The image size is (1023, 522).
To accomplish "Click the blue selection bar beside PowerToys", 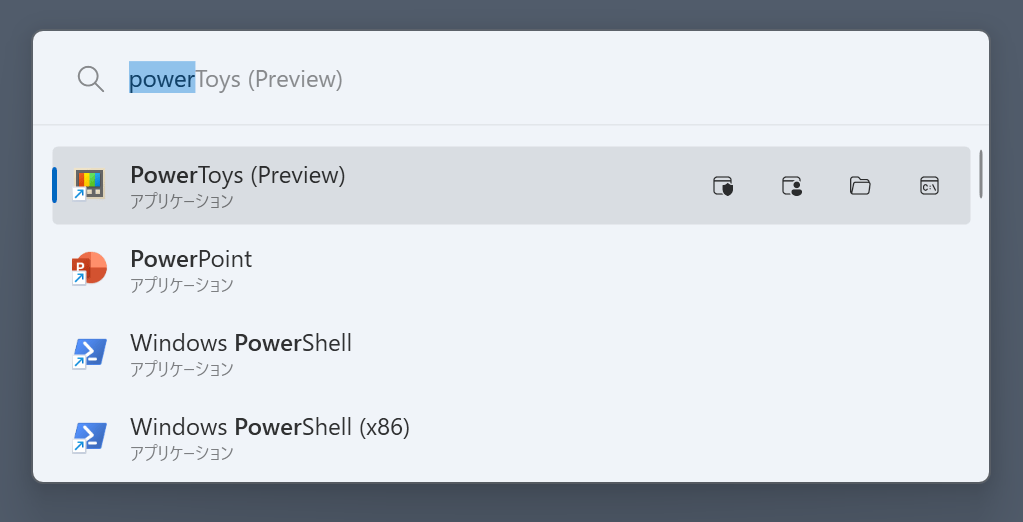I will [x=55, y=185].
